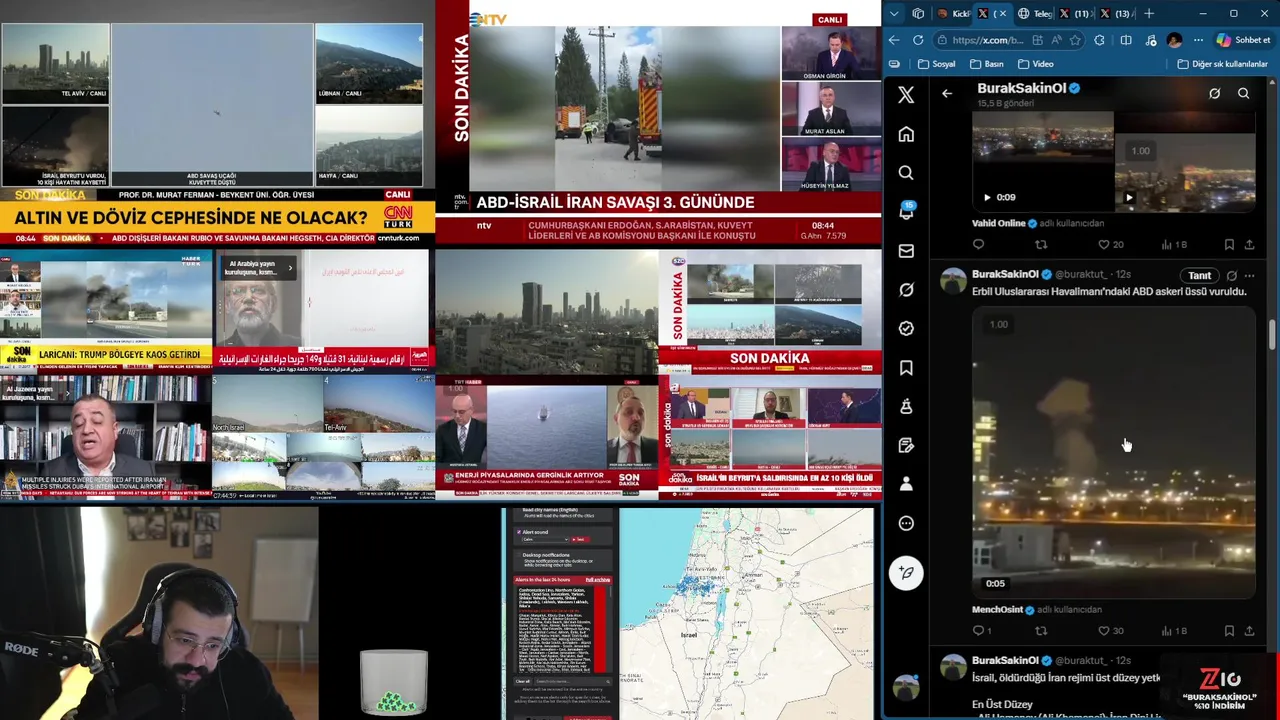Viewport: 1280px width, 720px height.
Task: Open browser profile avatar
Action: (1174, 40)
